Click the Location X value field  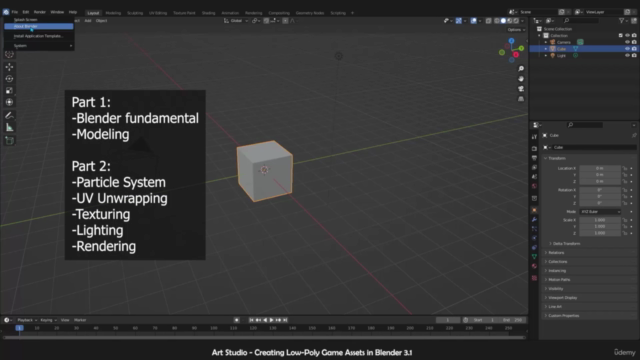coord(600,168)
